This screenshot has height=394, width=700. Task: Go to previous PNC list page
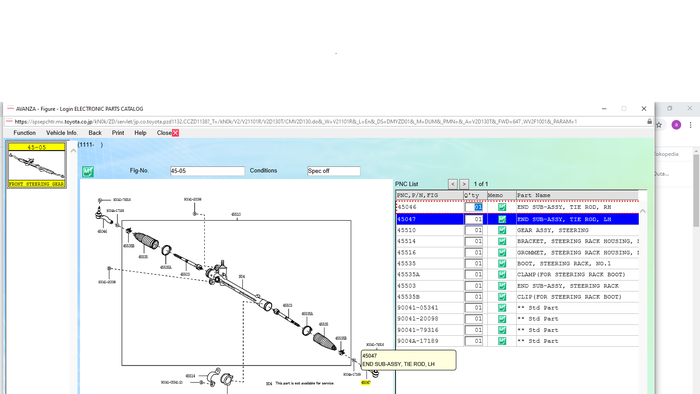(453, 184)
